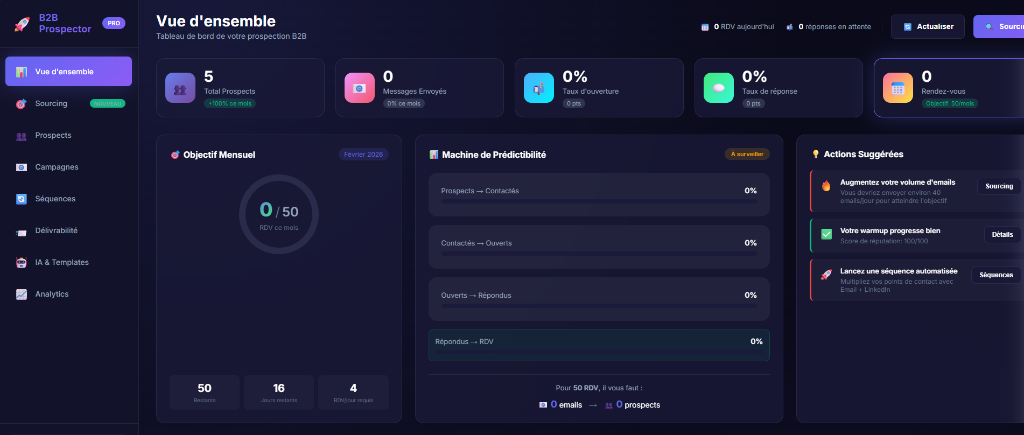Click the PRO badge
Image resolution: width=1024 pixels, height=435 pixels.
114,24
